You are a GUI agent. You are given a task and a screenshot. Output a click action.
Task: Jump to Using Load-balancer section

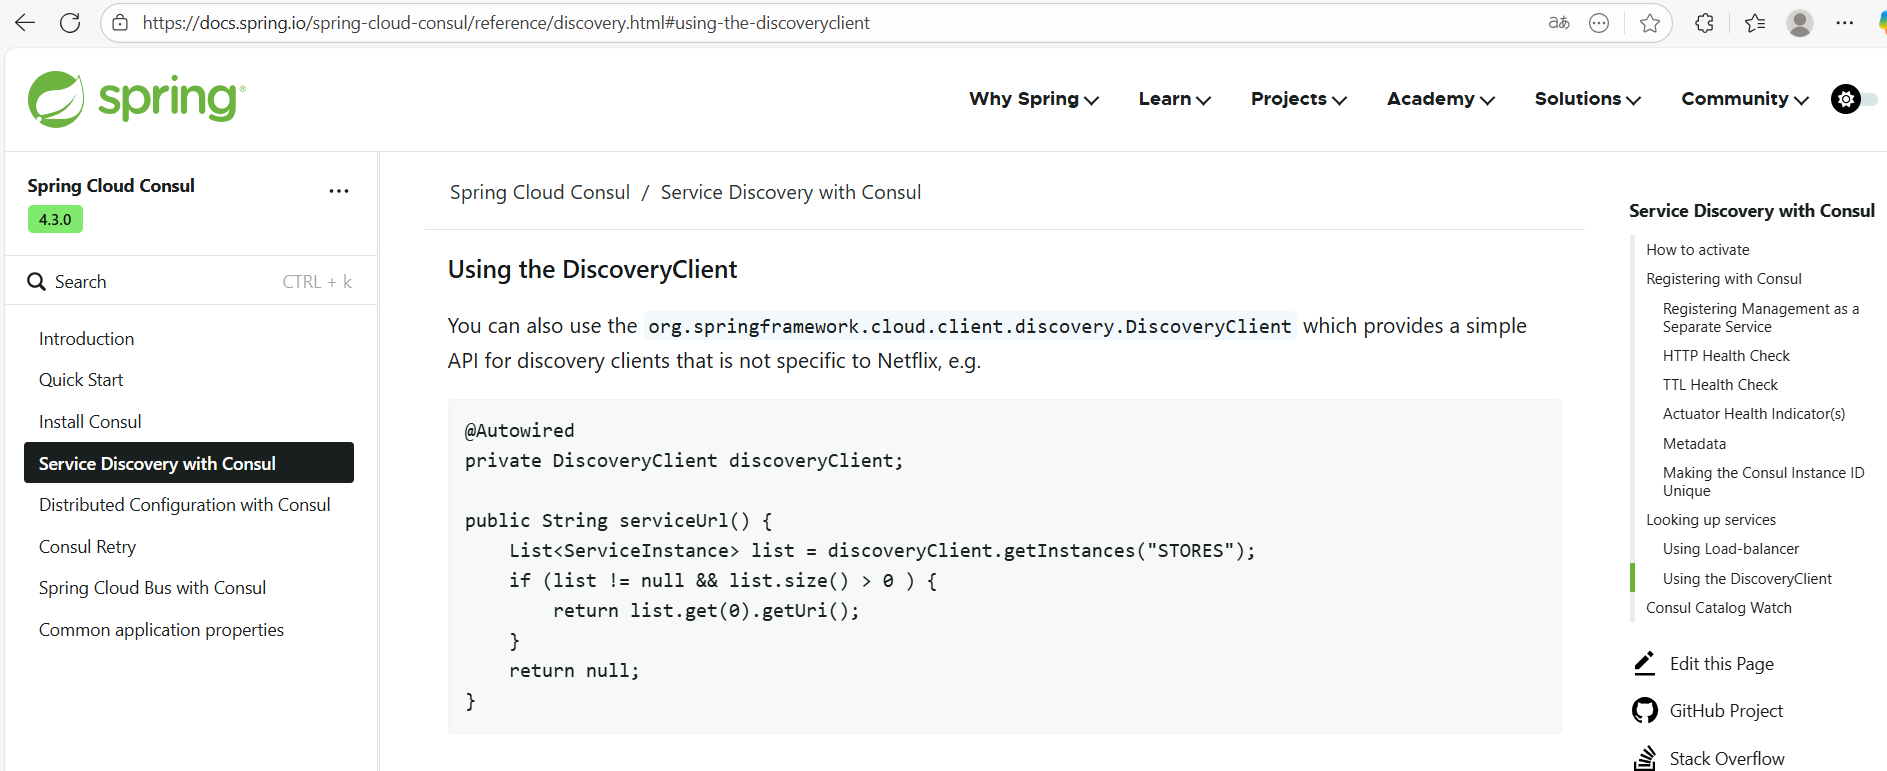[x=1731, y=549]
